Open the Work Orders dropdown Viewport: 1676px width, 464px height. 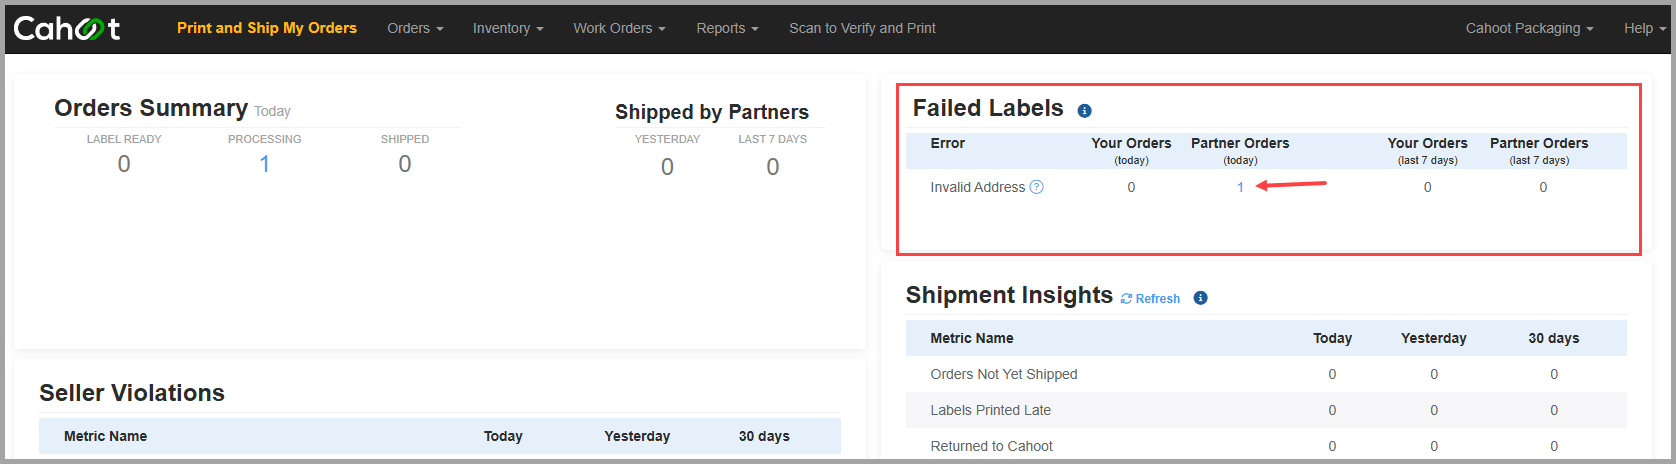(x=619, y=28)
